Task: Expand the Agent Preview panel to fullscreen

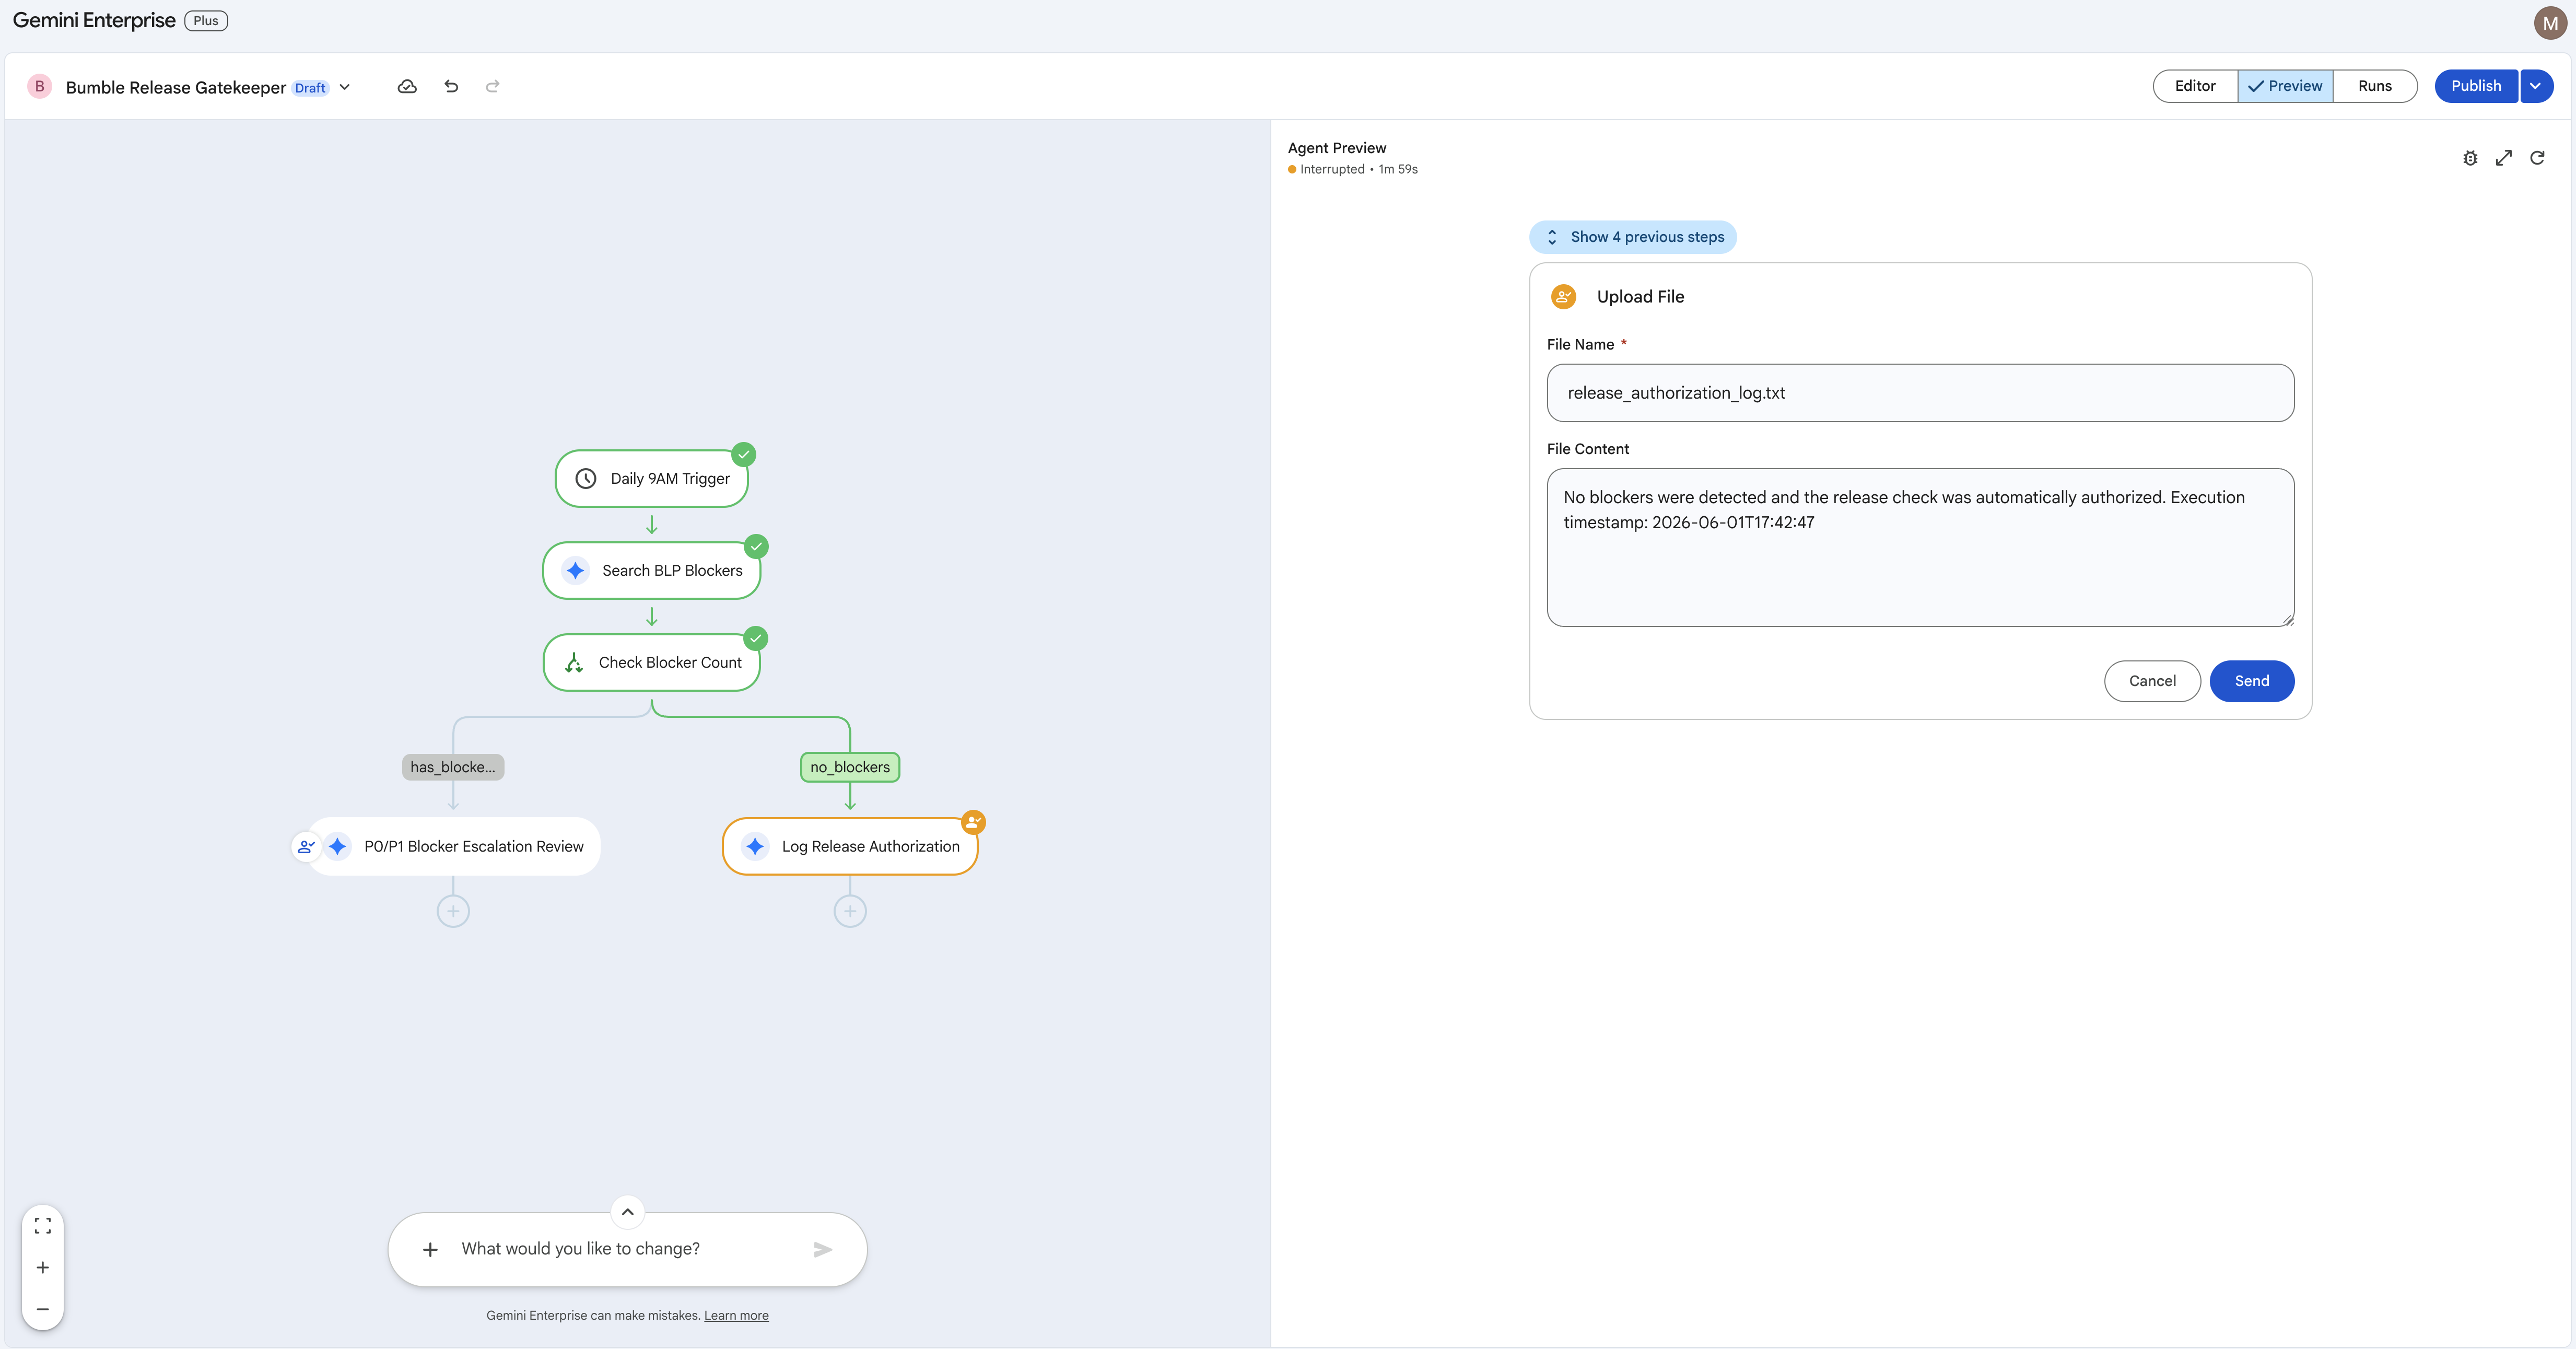Action: click(2504, 158)
